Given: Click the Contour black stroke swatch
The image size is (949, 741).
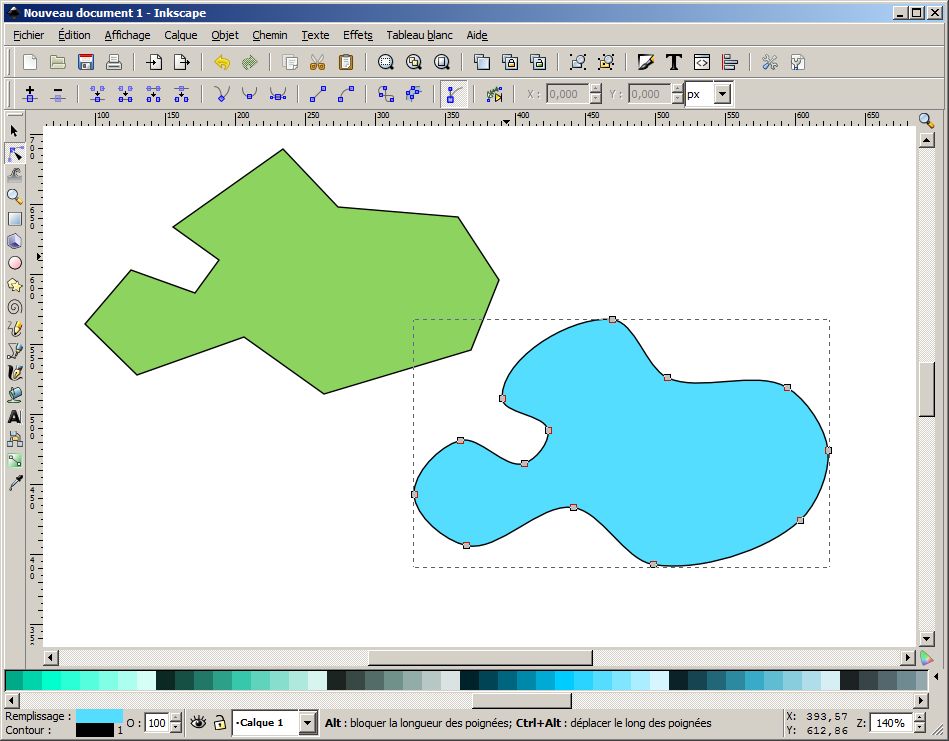Looking at the screenshot, I should pos(95,730).
